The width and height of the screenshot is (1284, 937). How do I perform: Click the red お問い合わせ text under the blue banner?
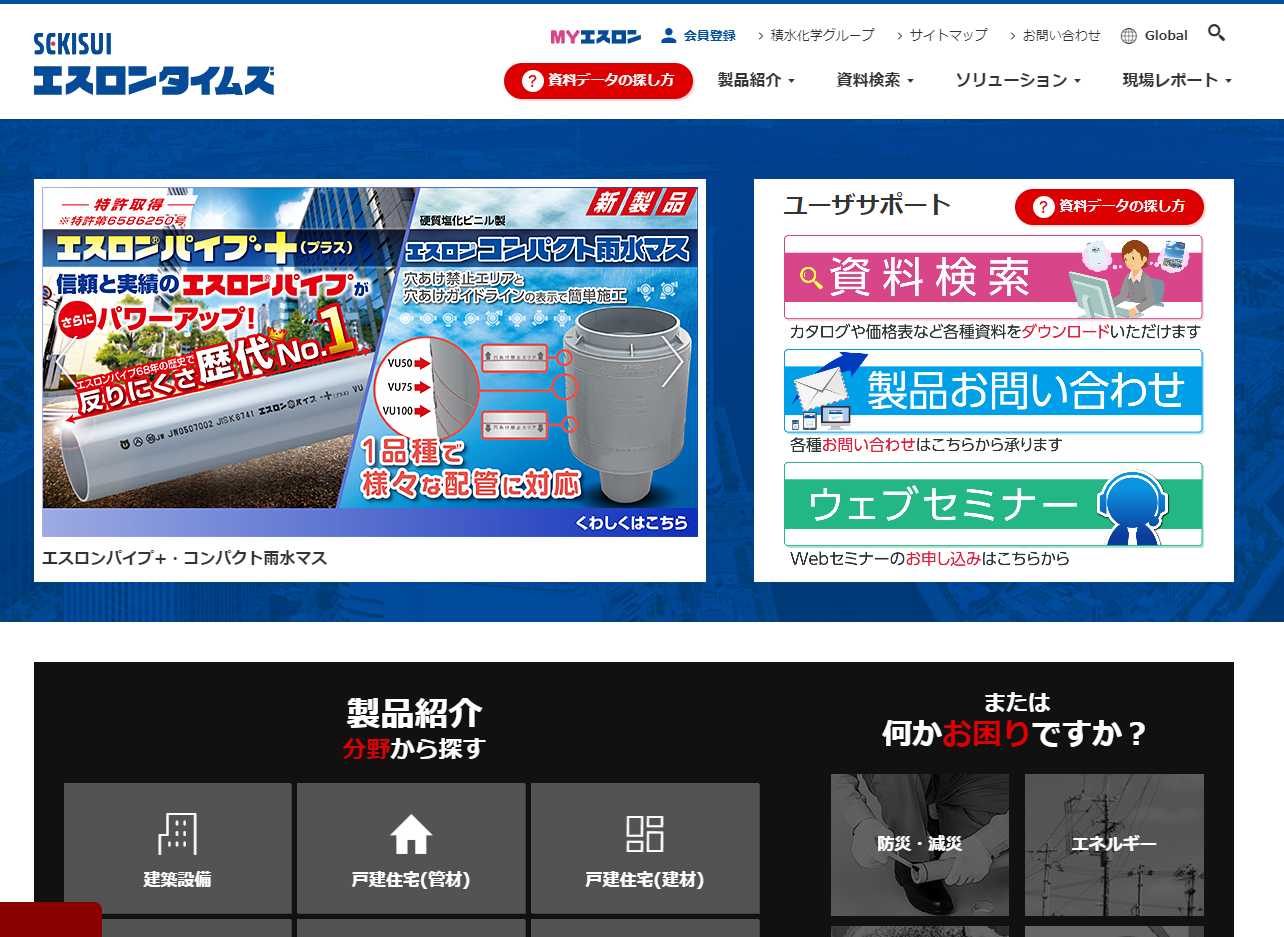(869, 445)
